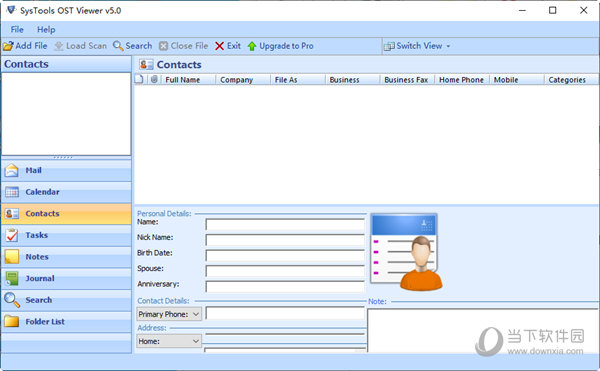Click the Close File toolbar icon
This screenshot has width=600, height=371.
pyautogui.click(x=163, y=46)
